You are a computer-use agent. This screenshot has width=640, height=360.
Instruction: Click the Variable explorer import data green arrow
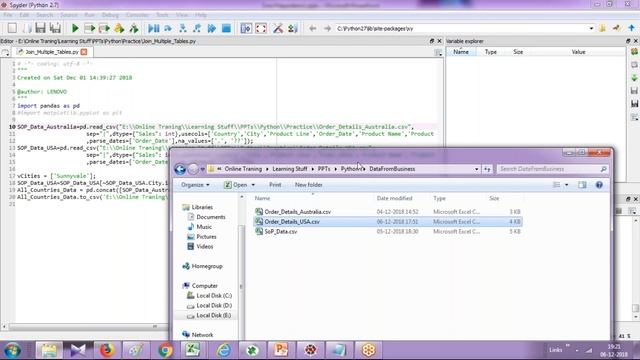[x=634, y=78]
